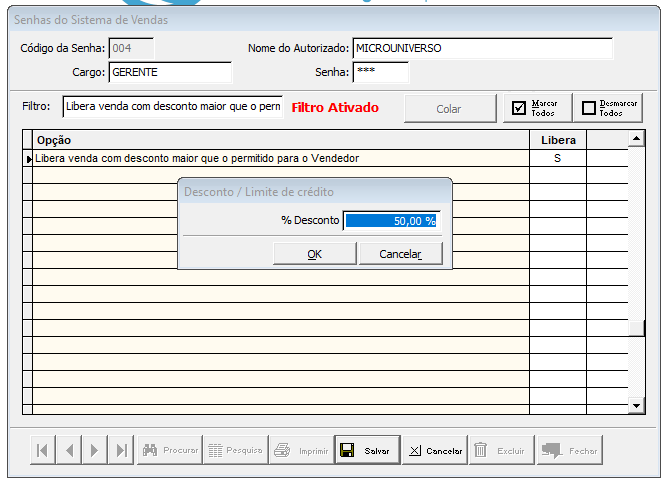Click the row selector arrow of first row
The height and width of the screenshot is (481, 666).
click(x=28, y=158)
